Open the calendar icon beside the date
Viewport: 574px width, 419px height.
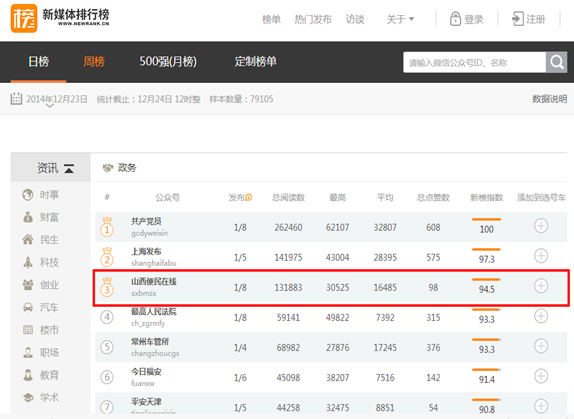pos(16,98)
